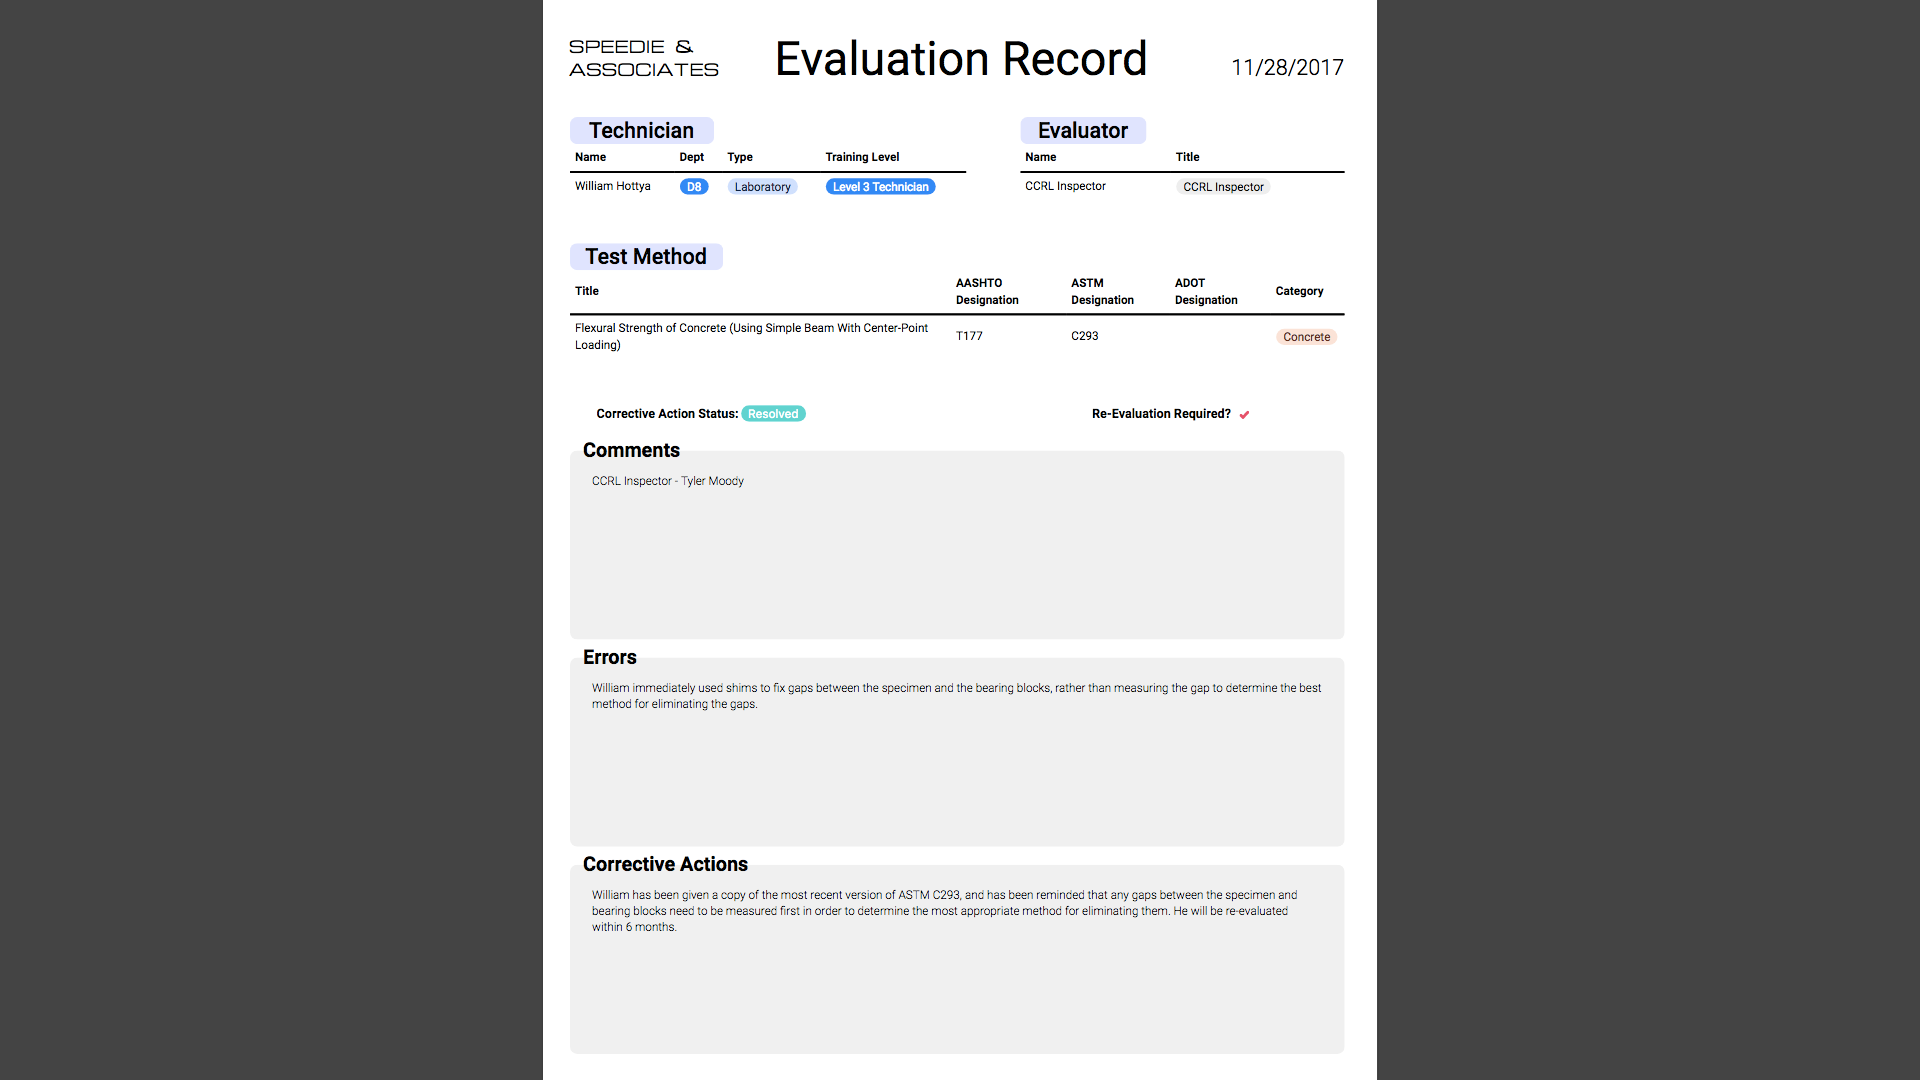The width and height of the screenshot is (1920, 1080).
Task: Click the Level 3 Technician badge
Action: tap(880, 187)
